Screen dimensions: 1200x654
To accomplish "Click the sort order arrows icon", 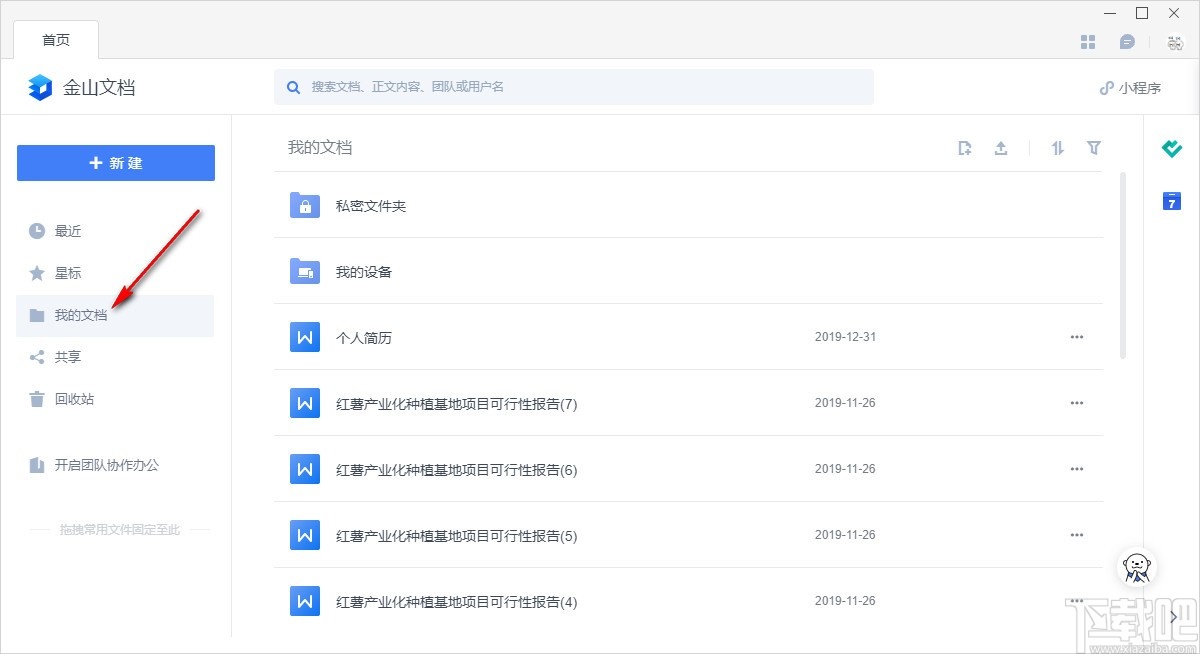I will tap(1058, 148).
